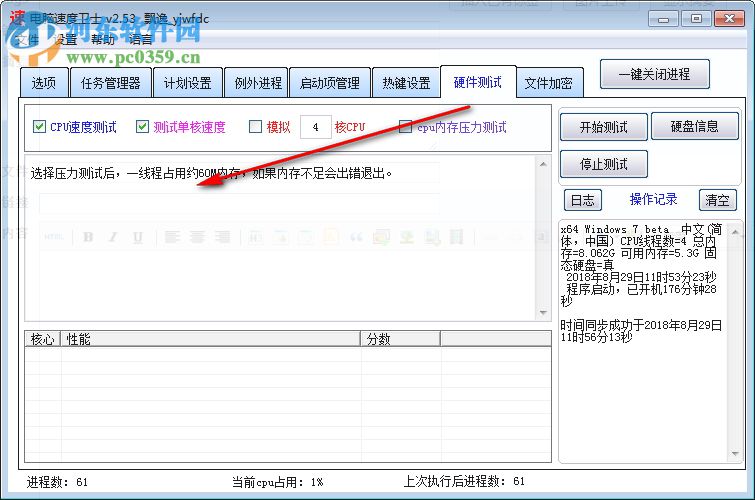Sort by the 性能 column header
Viewport: 755px width, 500px height.
point(211,339)
